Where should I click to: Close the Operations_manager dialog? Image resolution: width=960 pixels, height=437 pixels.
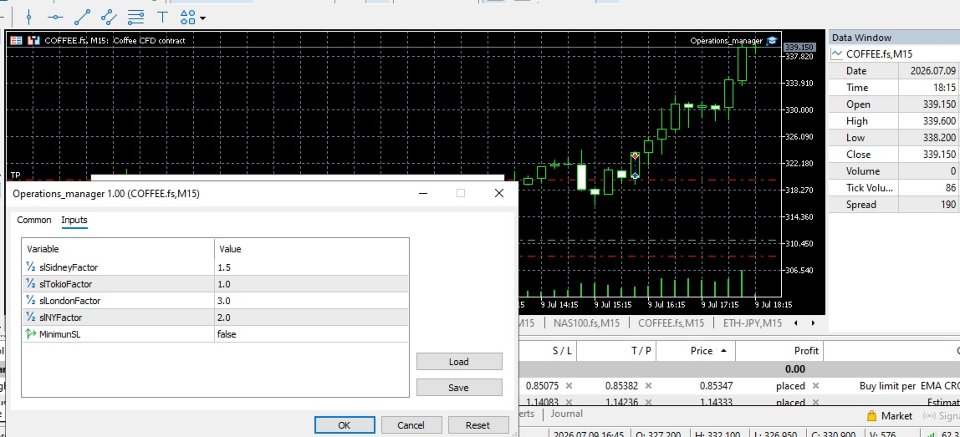(x=499, y=193)
